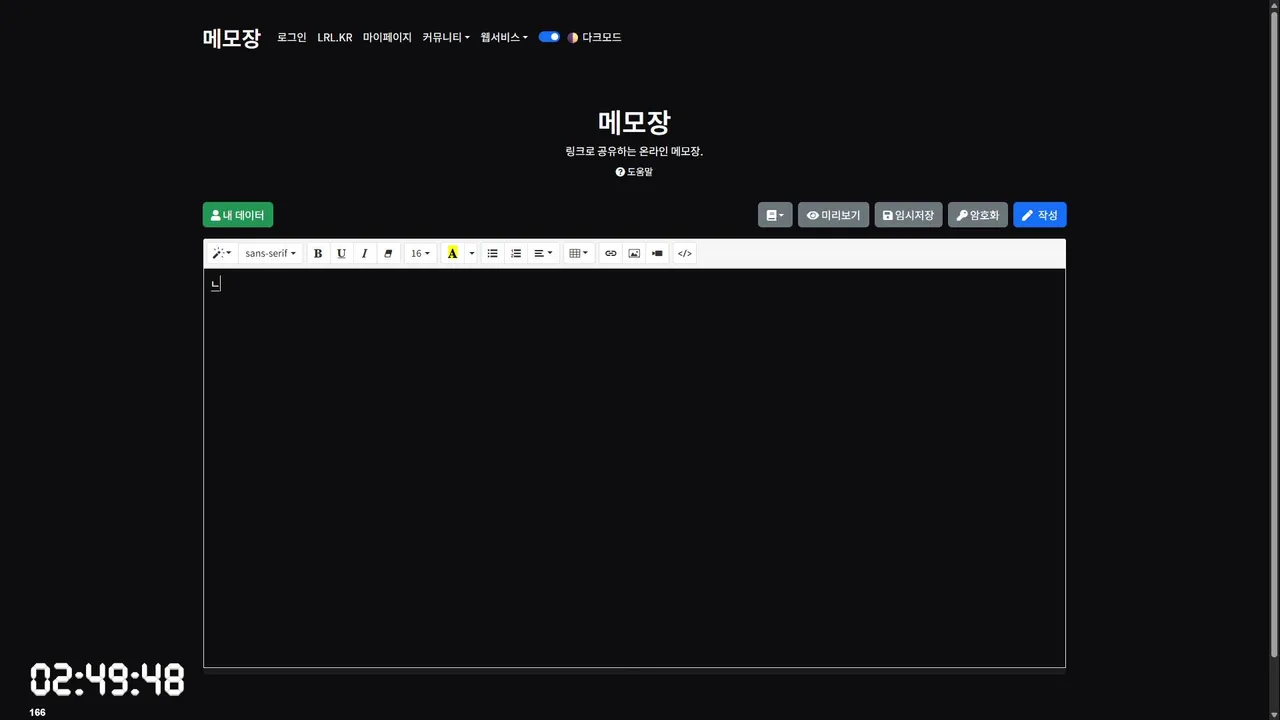Open the magic wand style menu
The height and width of the screenshot is (720, 1280).
click(222, 254)
